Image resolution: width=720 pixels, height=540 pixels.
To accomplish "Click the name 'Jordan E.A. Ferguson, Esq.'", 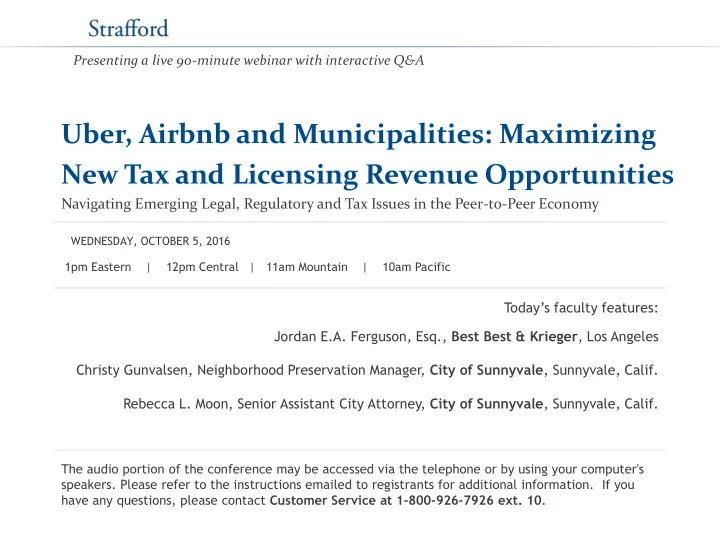I will pos(360,337).
